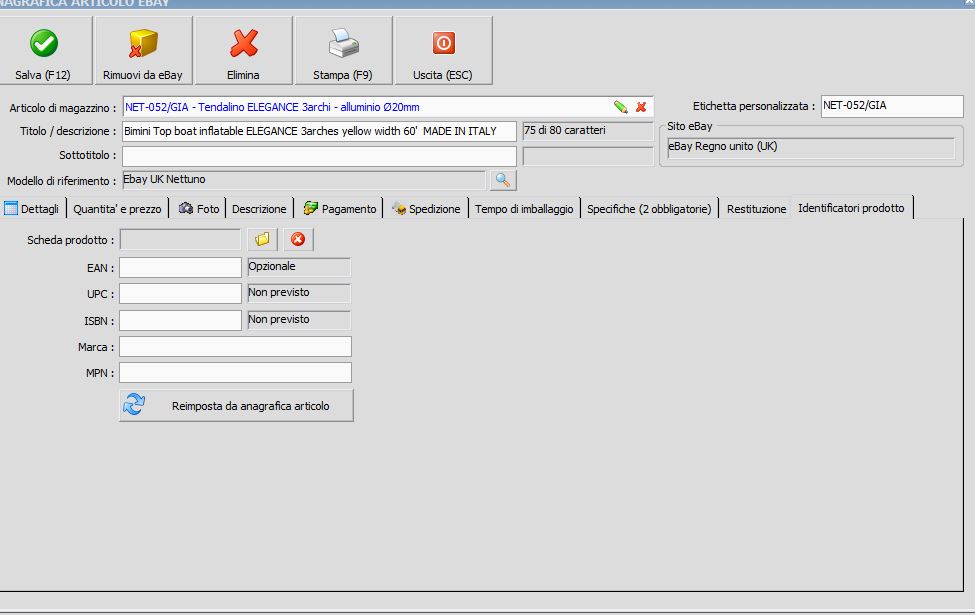Select the Identificatori prodotto tab
Viewport: 975px width, 615px height.
tap(851, 208)
